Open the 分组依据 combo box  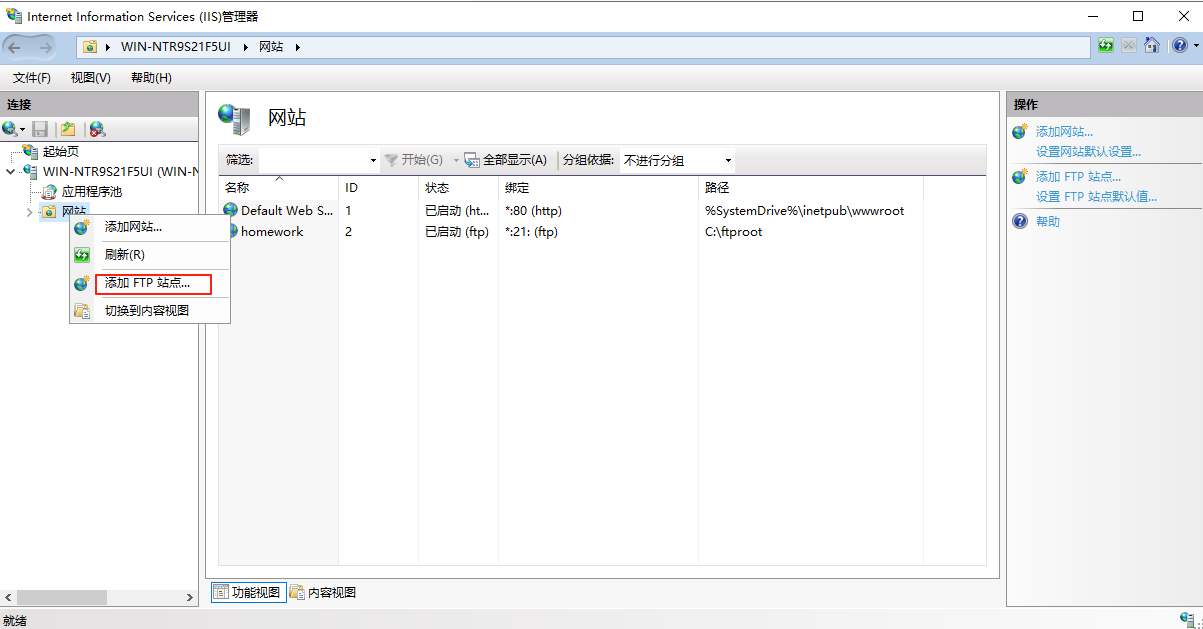click(677, 160)
